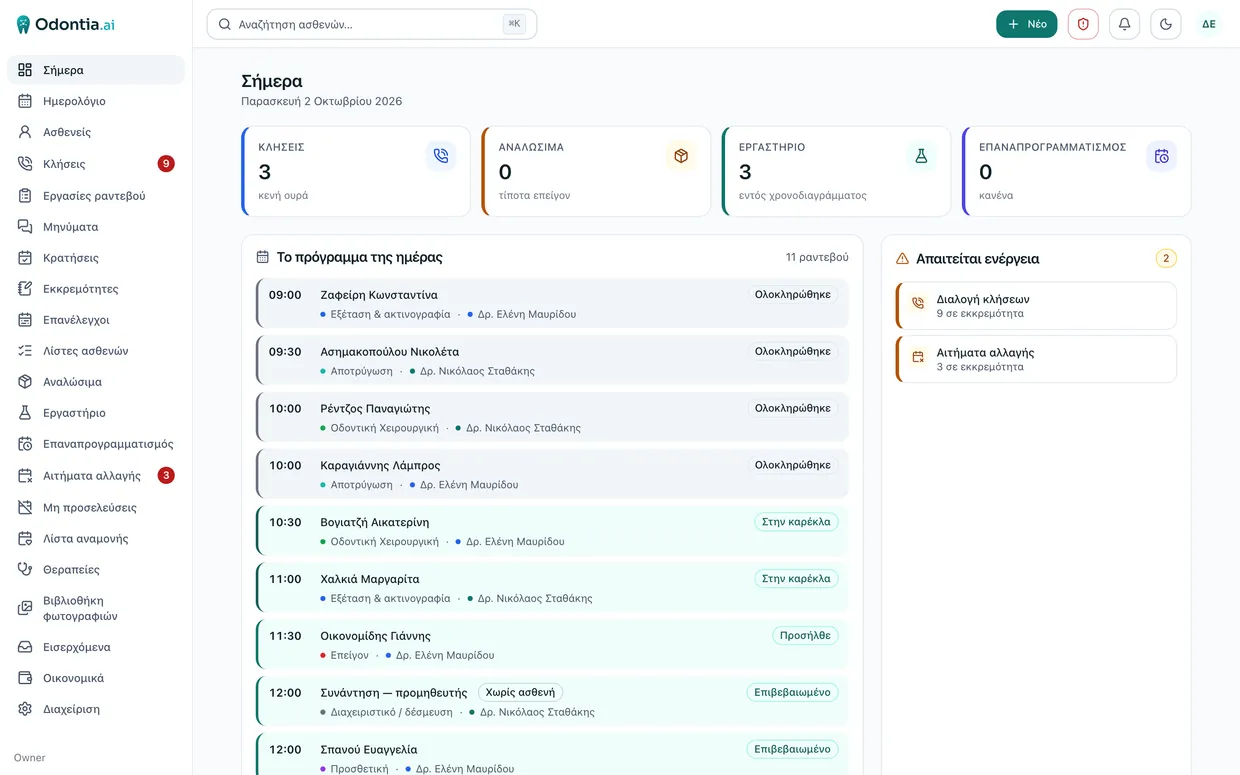Open Οικονομικά in the sidebar

pyautogui.click(x=96, y=678)
